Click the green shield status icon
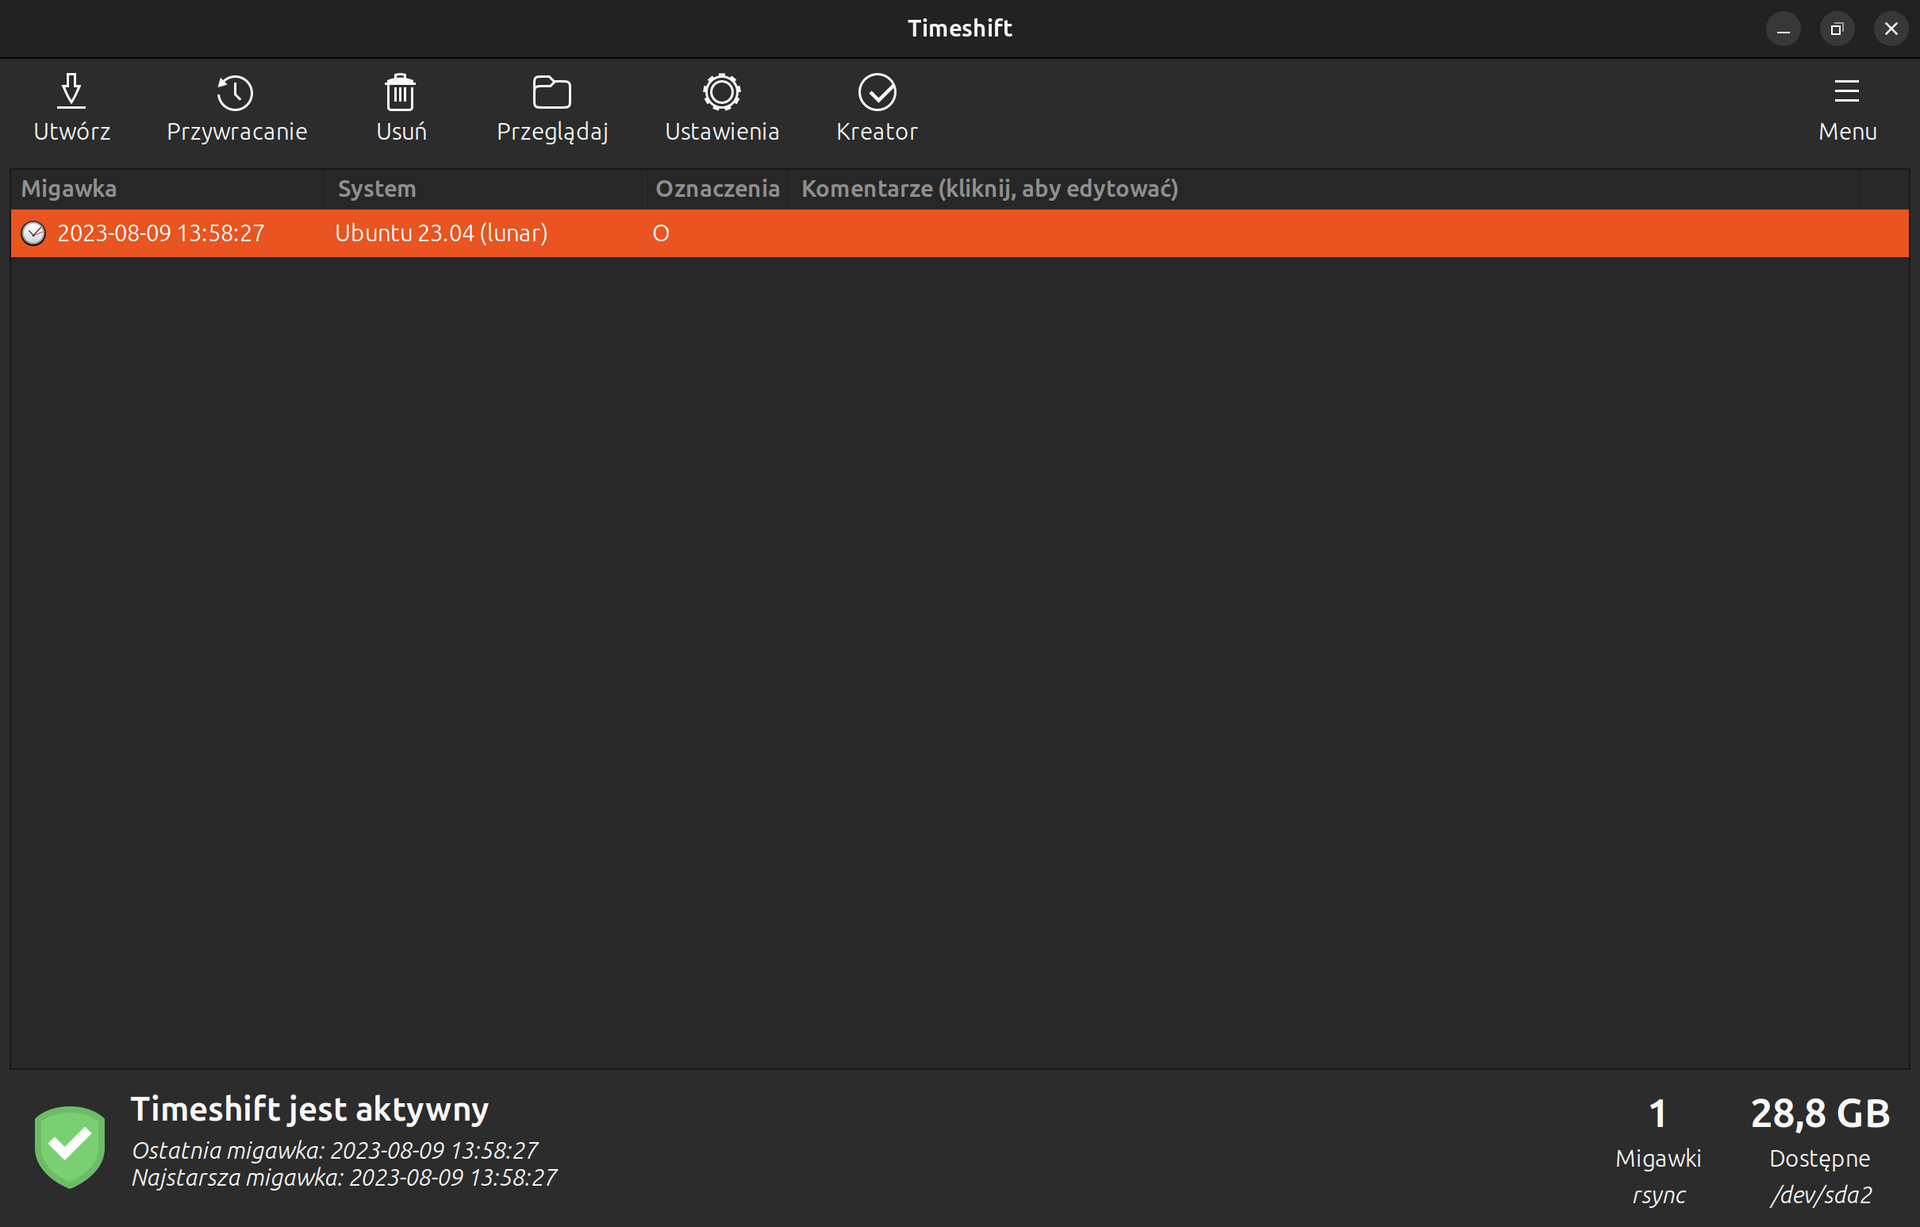Viewport: 1920px width, 1227px height. pos(69,1146)
